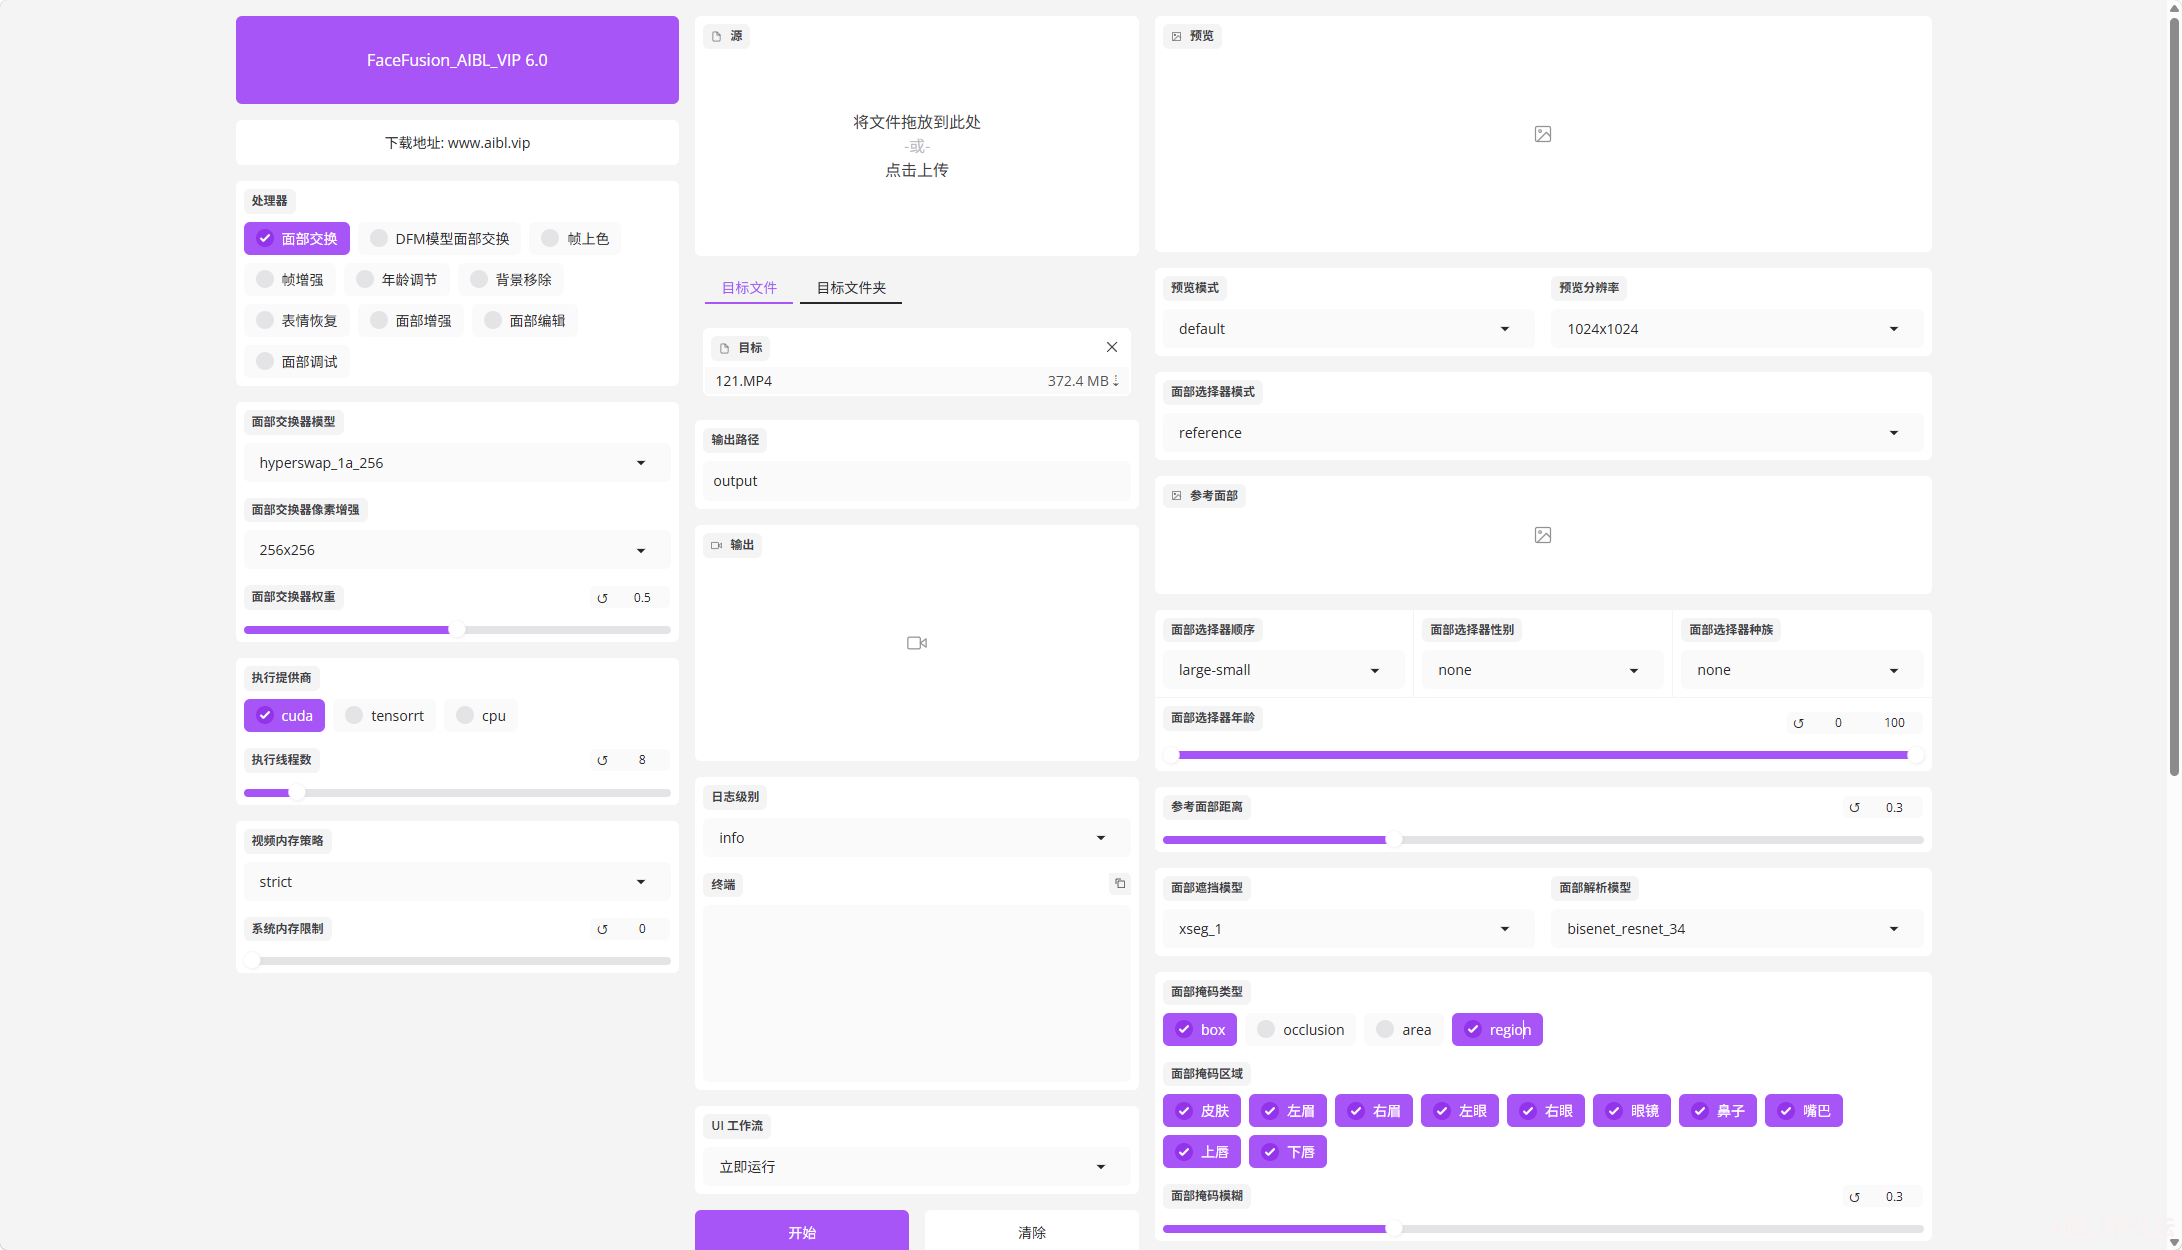The image size is (2182, 1250).
Task: Switch to the 目标文件 tab
Action: point(749,288)
